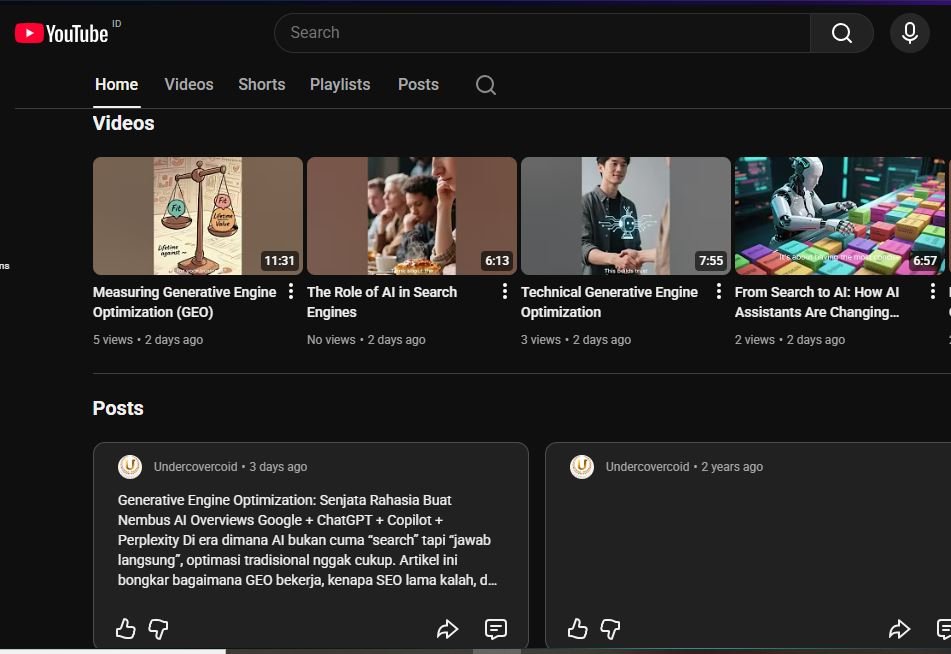Screen dimensions: 951x654
Task: Click the magnifying glass search button
Action: (841, 33)
